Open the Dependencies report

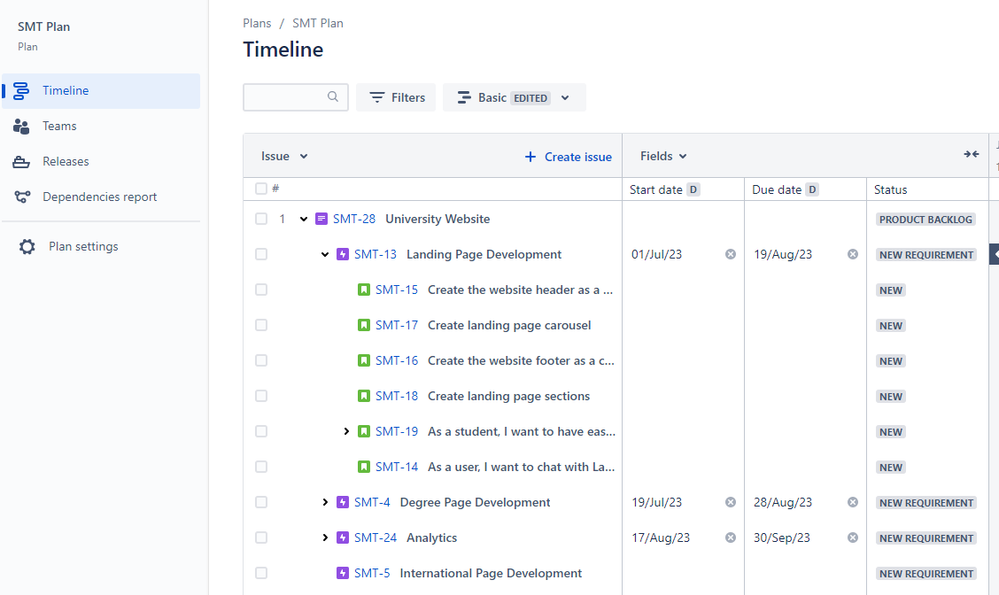[99, 197]
